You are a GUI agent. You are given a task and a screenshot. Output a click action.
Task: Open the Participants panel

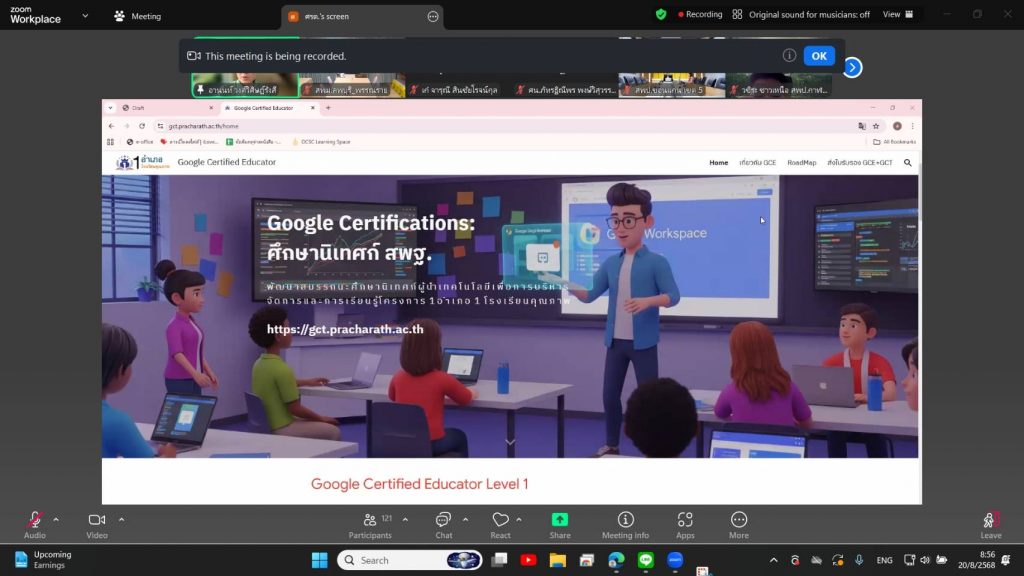(370, 524)
